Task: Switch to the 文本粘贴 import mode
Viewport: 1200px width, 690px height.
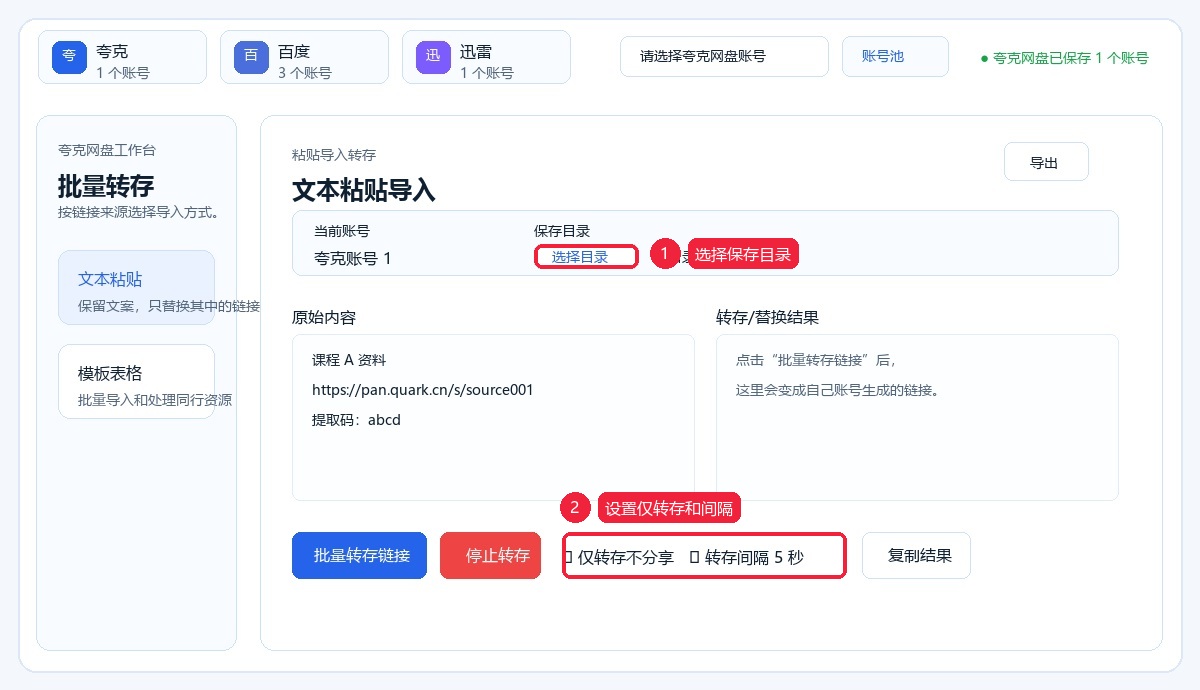Action: [x=136, y=287]
